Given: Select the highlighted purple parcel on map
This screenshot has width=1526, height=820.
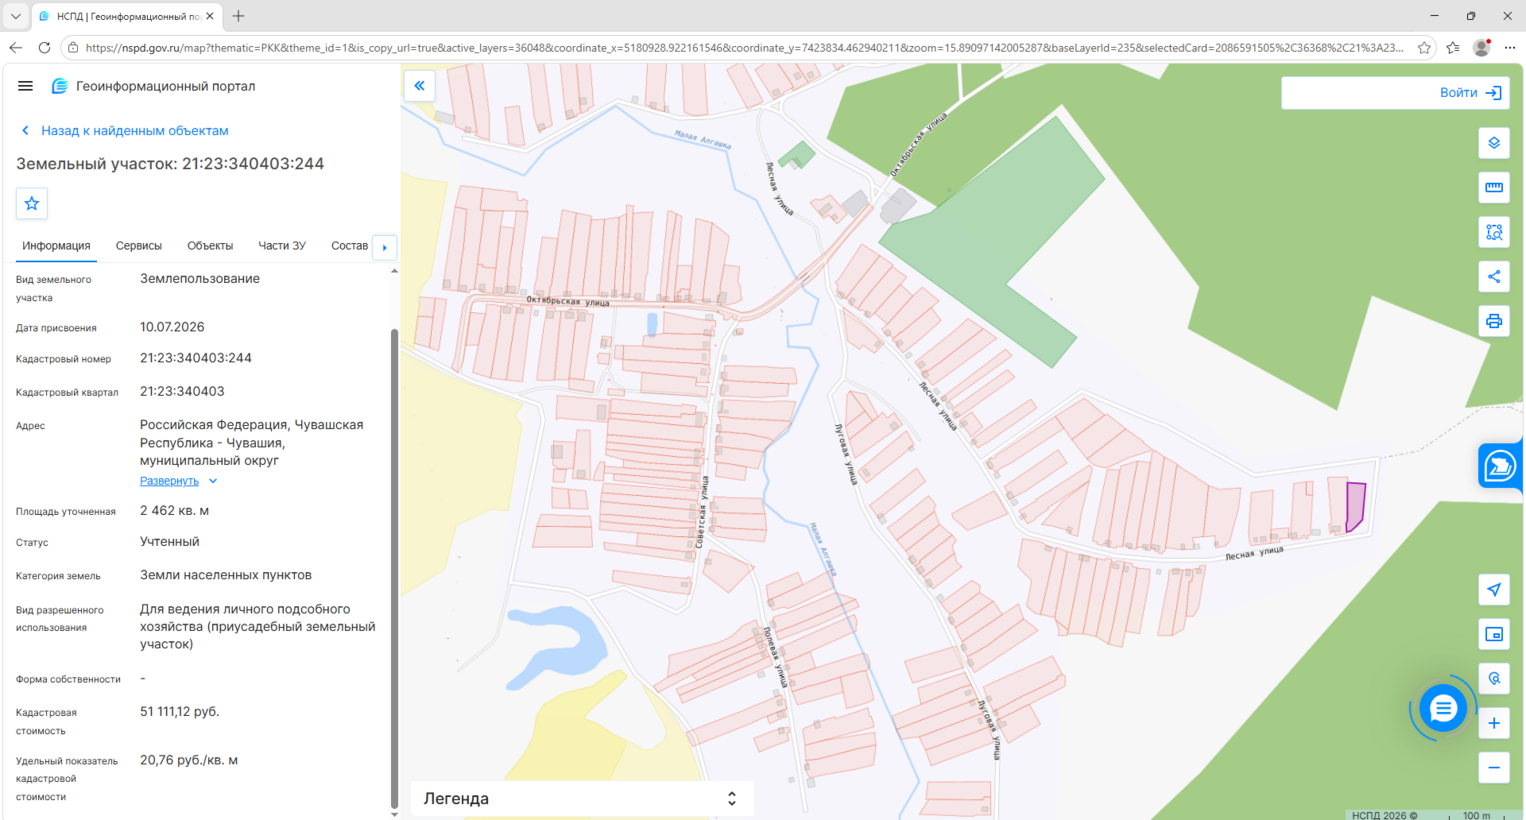Looking at the screenshot, I should [x=1355, y=506].
